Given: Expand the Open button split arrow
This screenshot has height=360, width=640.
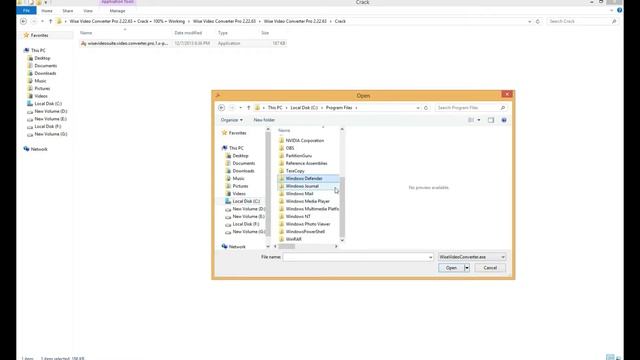Looking at the screenshot, I should pos(467,268).
